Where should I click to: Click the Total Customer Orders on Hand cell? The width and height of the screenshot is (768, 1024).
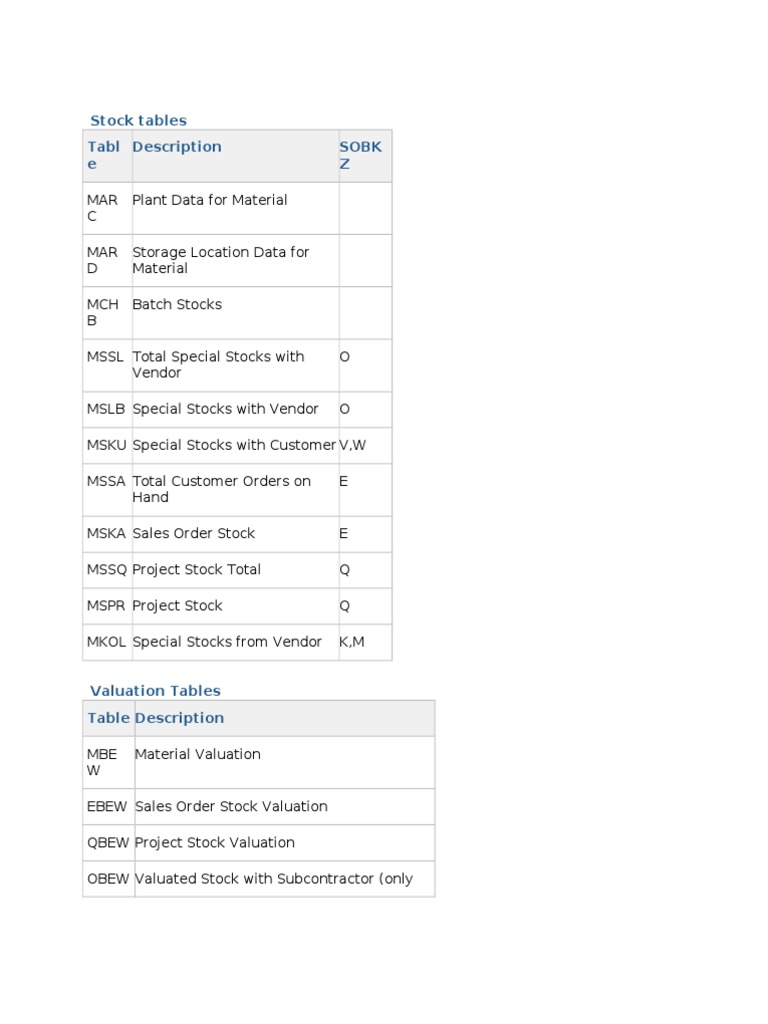[221, 489]
